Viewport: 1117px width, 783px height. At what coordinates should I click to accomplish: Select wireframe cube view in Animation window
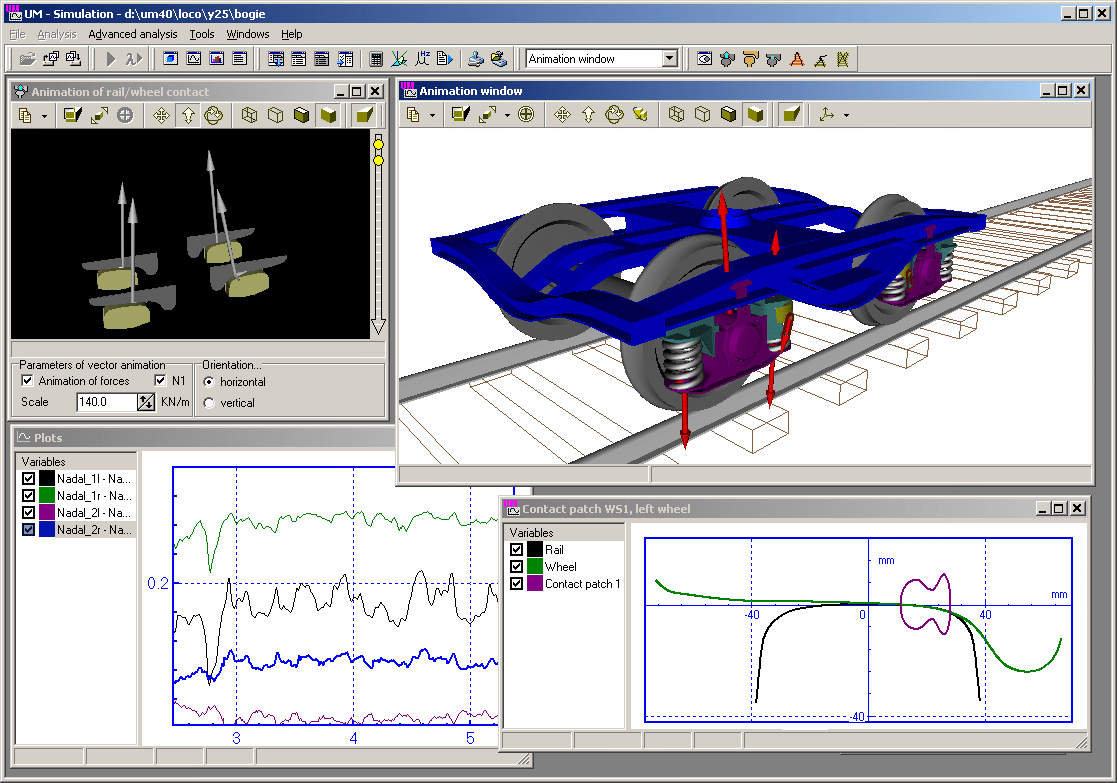pos(677,115)
